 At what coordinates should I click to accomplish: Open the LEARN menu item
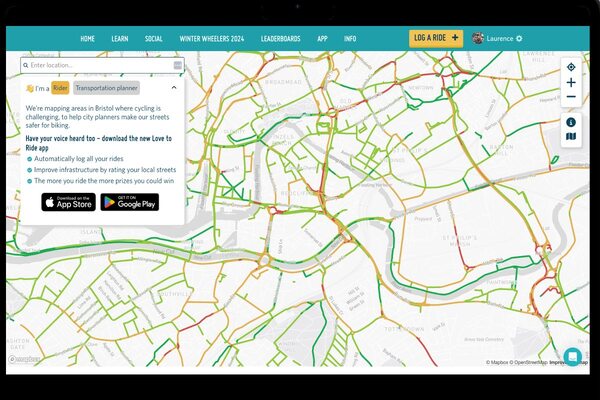[x=120, y=39]
